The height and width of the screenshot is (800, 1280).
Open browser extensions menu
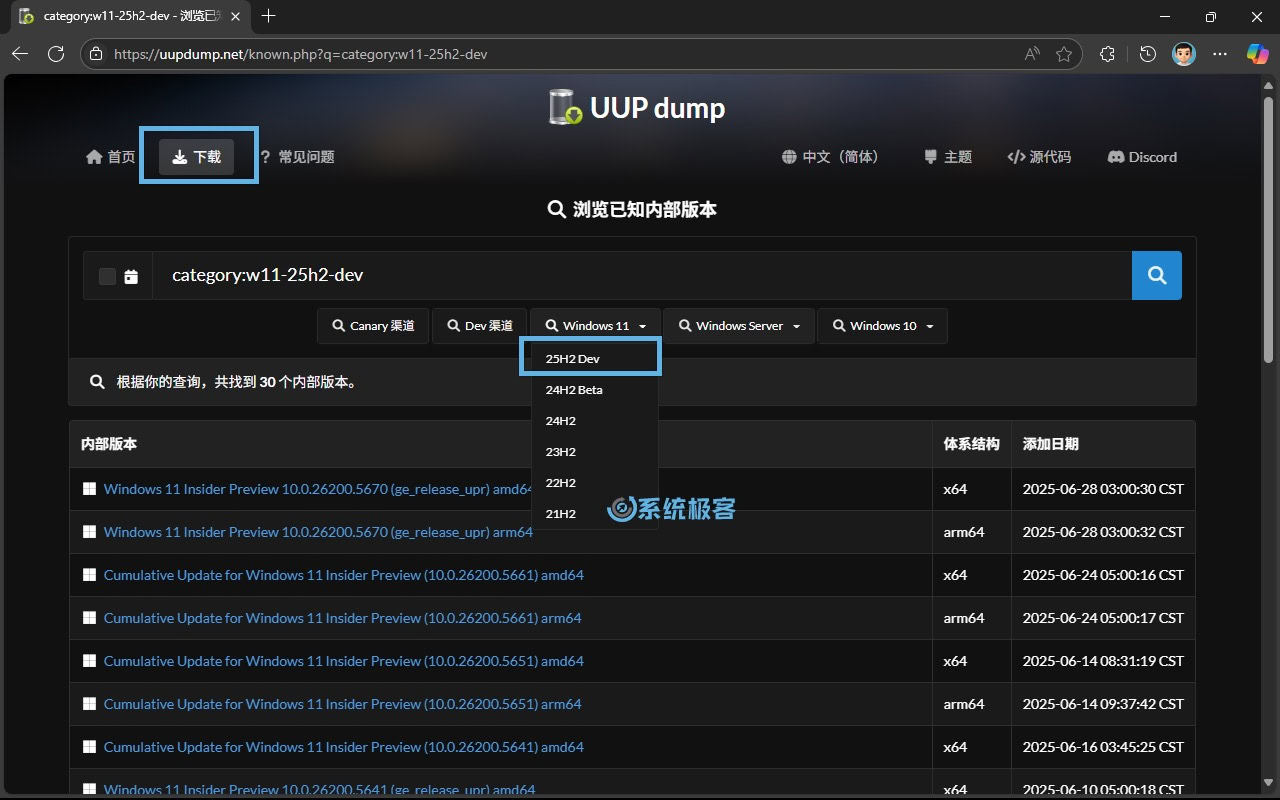click(x=1107, y=54)
